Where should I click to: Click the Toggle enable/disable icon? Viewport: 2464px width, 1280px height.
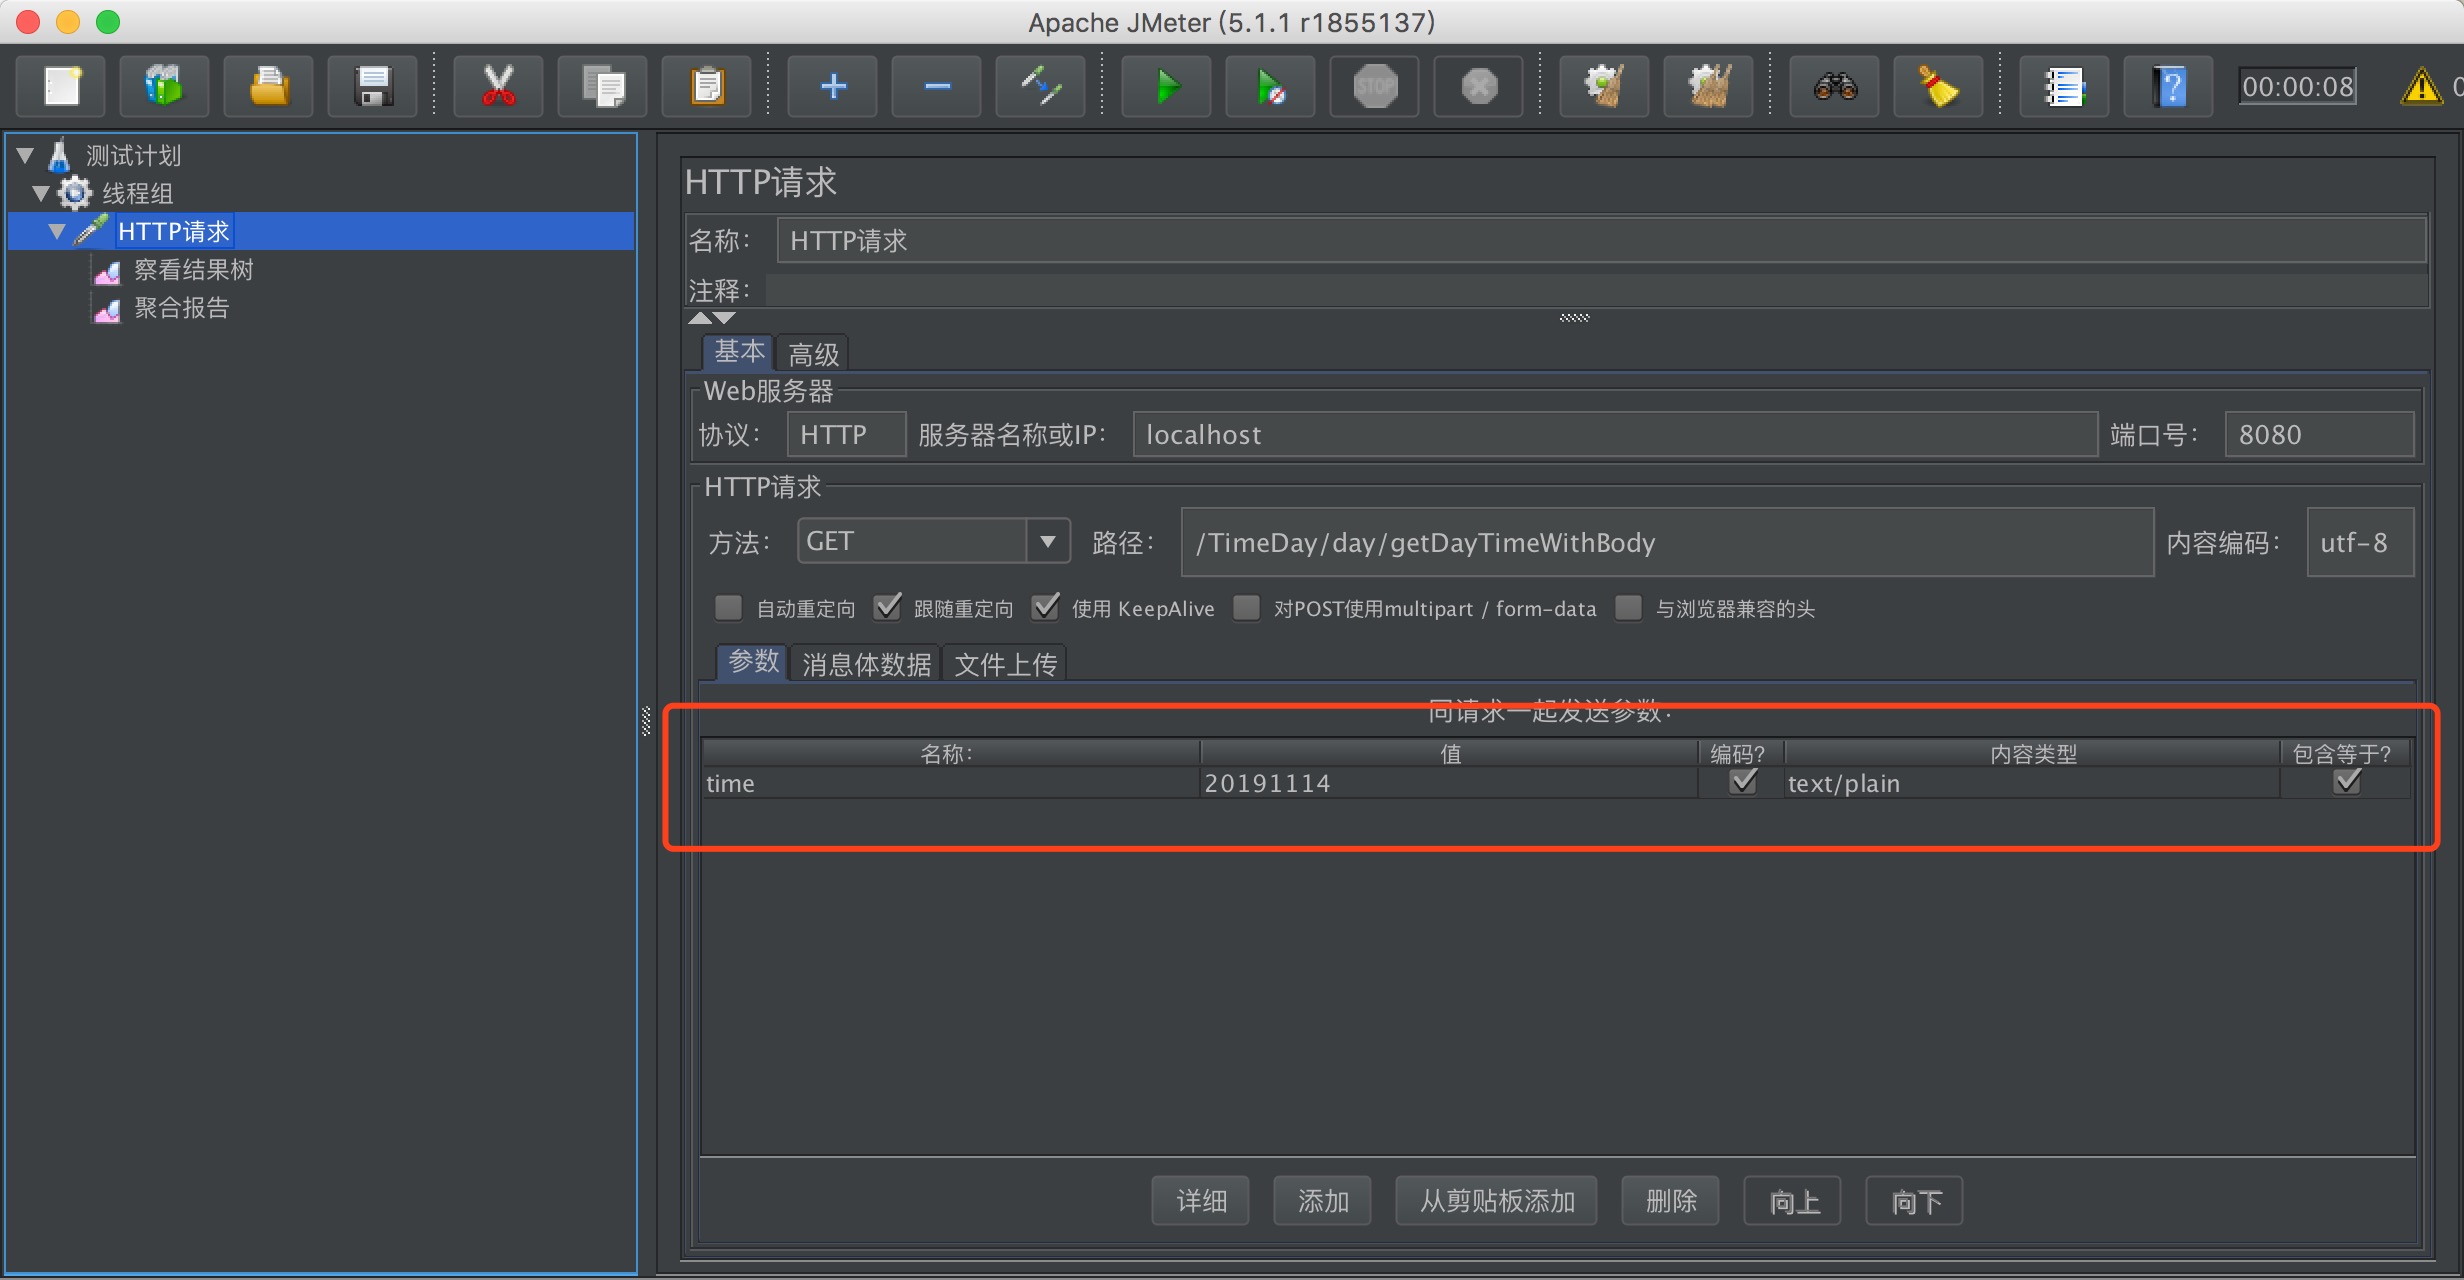(1040, 86)
